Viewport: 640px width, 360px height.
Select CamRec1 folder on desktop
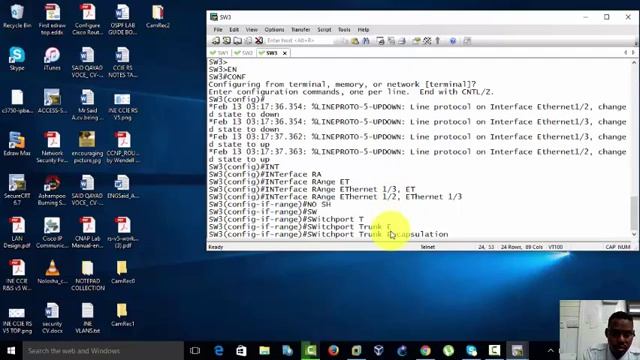tap(122, 314)
